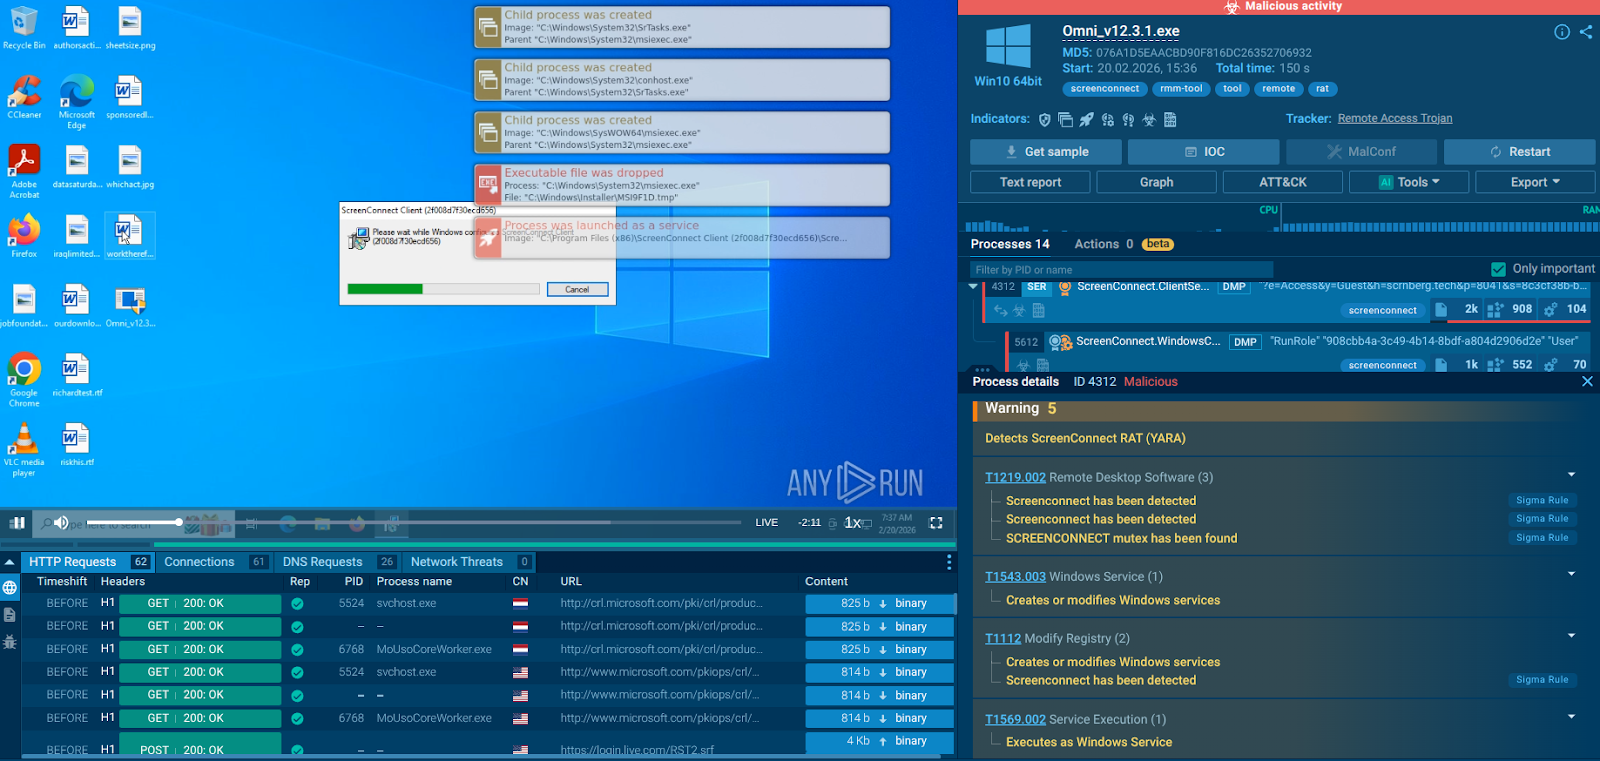The width and height of the screenshot is (1600, 761).
Task: Open the Remote Access Trojan tracker link
Action: pos(1395,118)
